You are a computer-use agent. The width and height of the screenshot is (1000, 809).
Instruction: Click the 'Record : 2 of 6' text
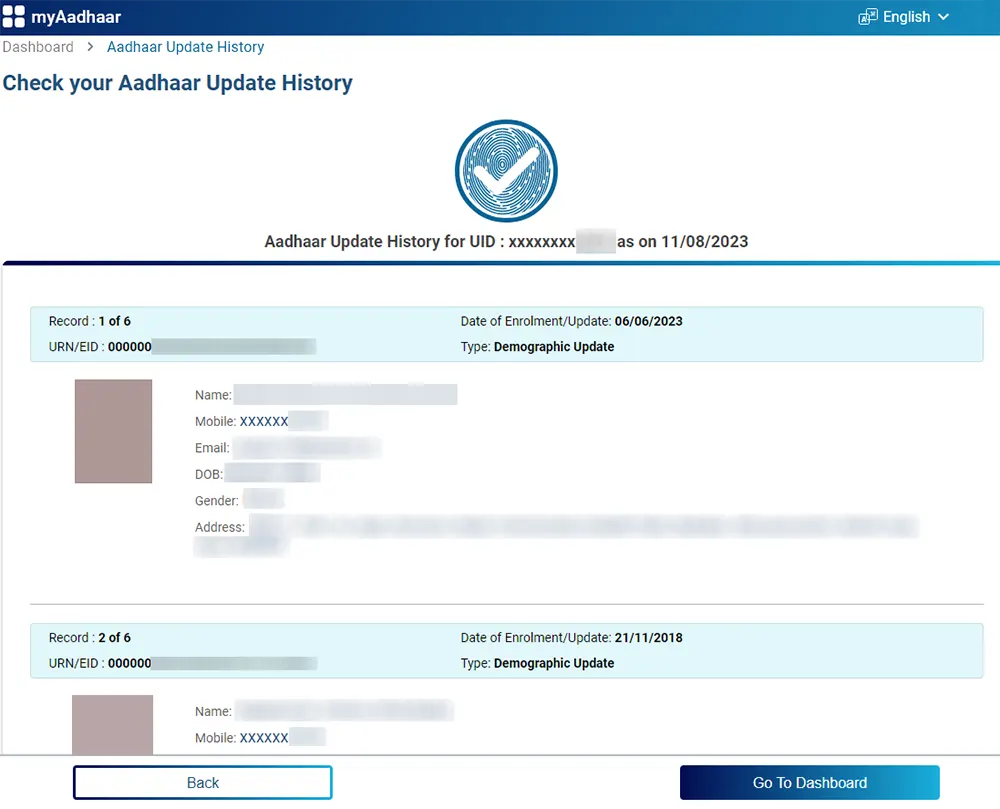(x=90, y=638)
